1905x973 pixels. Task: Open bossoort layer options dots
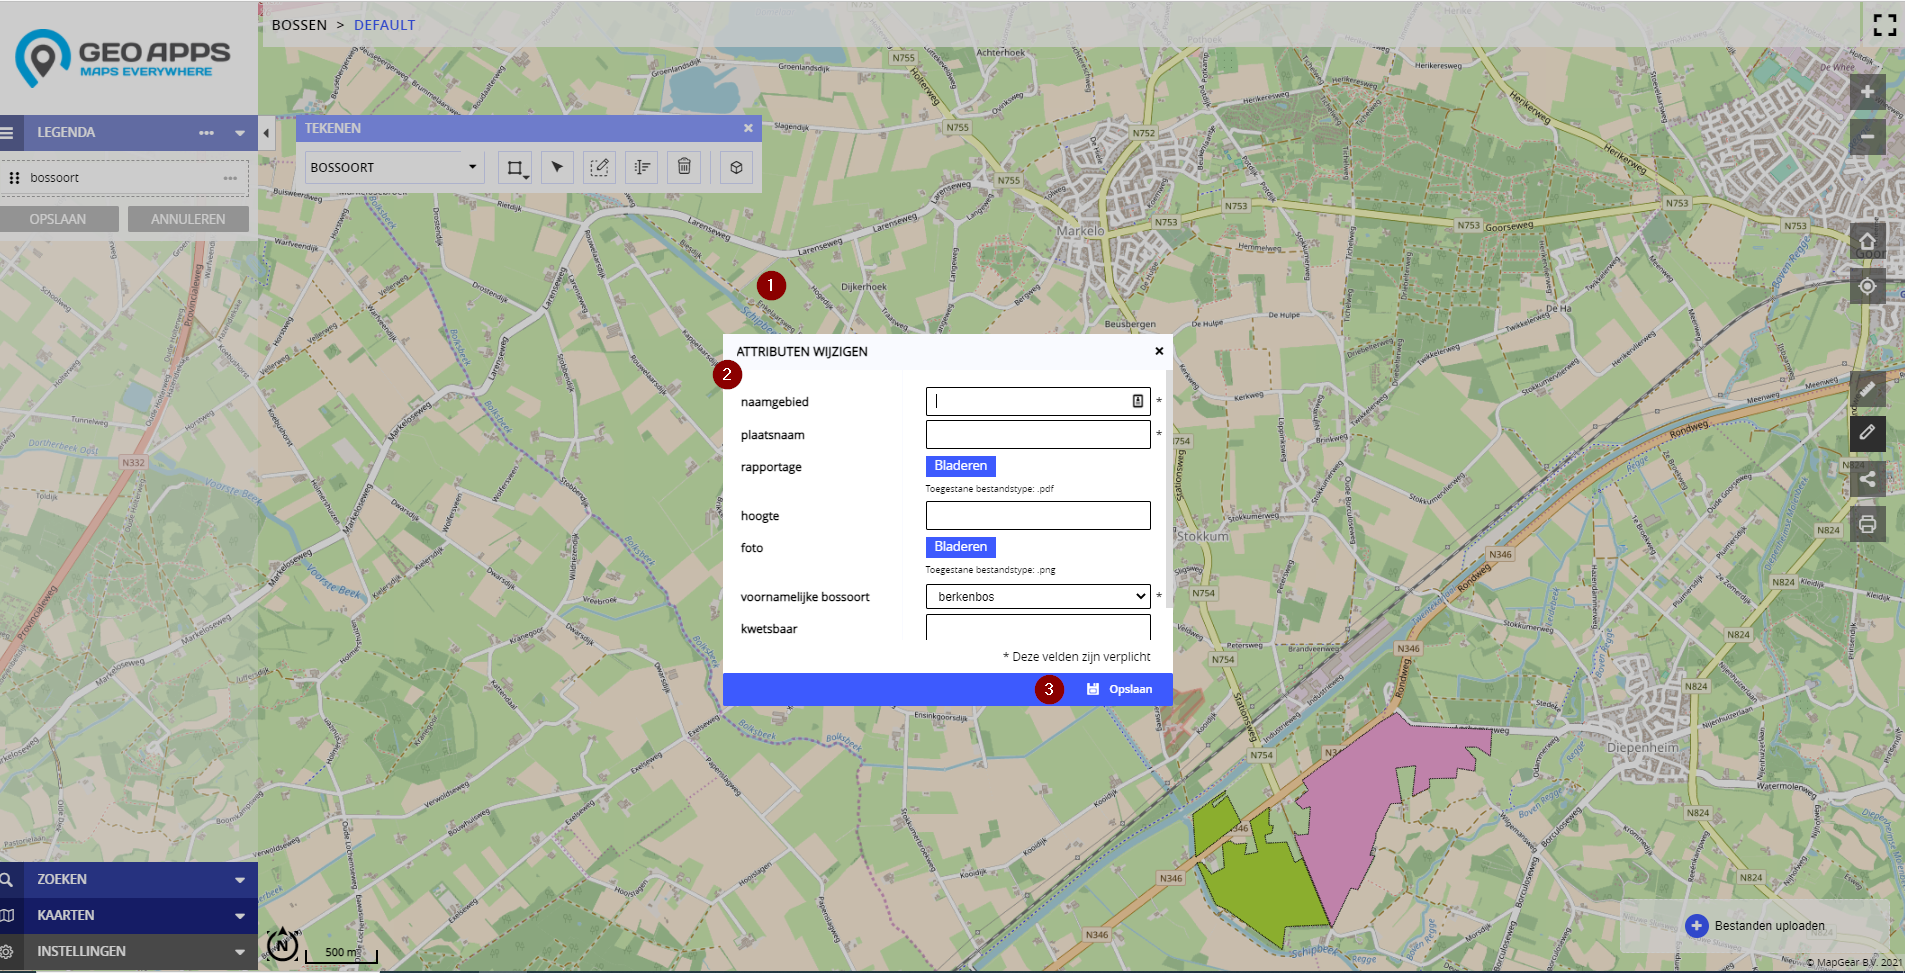tap(230, 178)
